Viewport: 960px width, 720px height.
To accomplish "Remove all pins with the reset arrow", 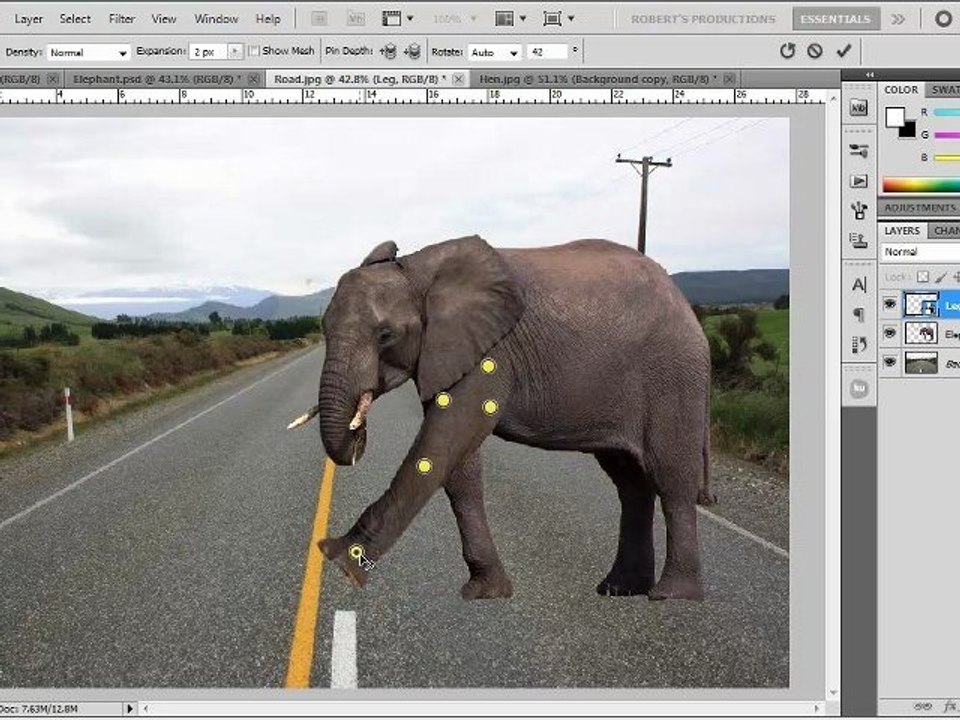I will pos(787,51).
